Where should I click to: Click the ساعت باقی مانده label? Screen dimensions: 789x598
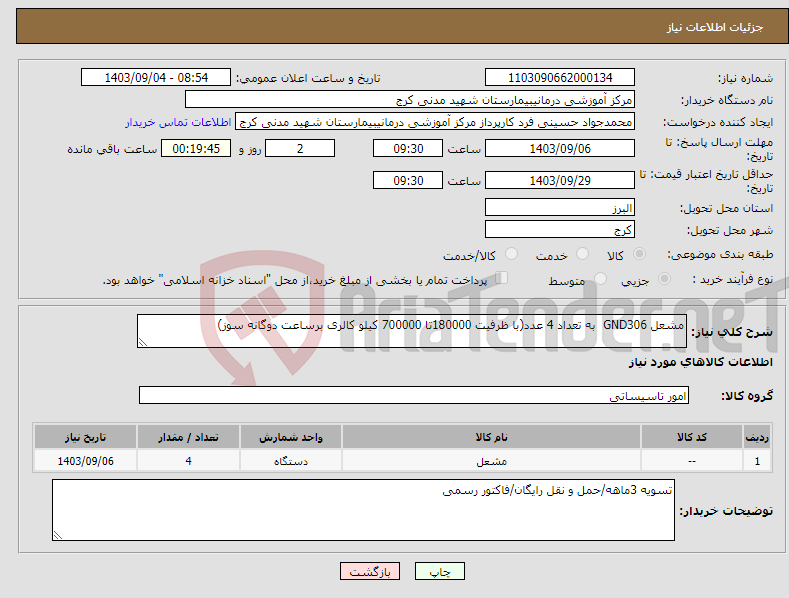click(112, 150)
